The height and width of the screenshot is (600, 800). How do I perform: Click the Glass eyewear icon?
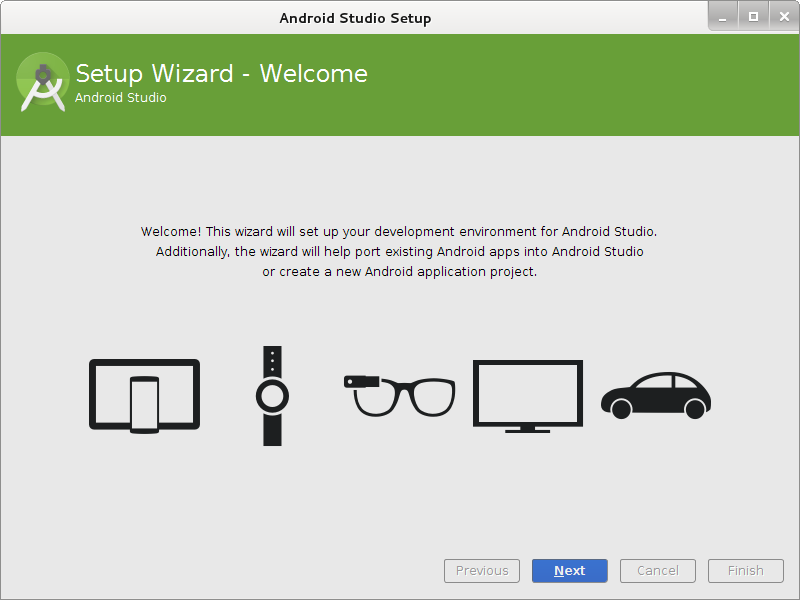[x=399, y=396]
